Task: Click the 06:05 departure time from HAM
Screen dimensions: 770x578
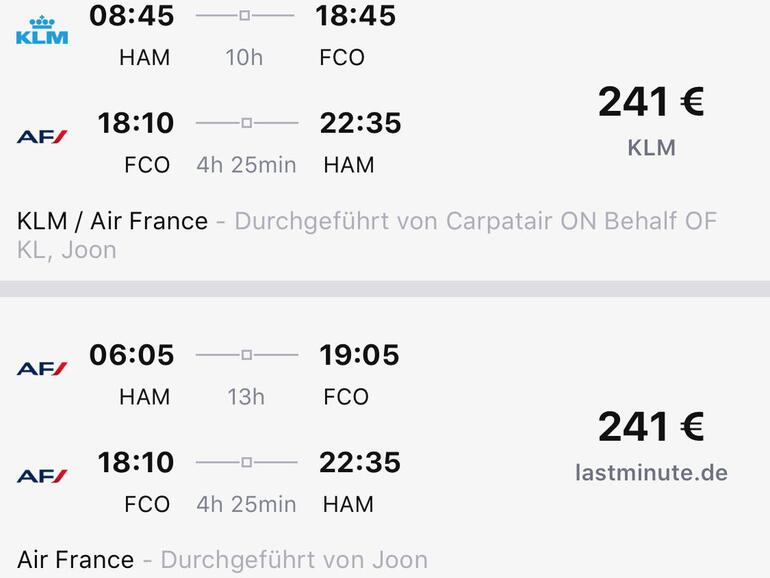Action: point(131,355)
